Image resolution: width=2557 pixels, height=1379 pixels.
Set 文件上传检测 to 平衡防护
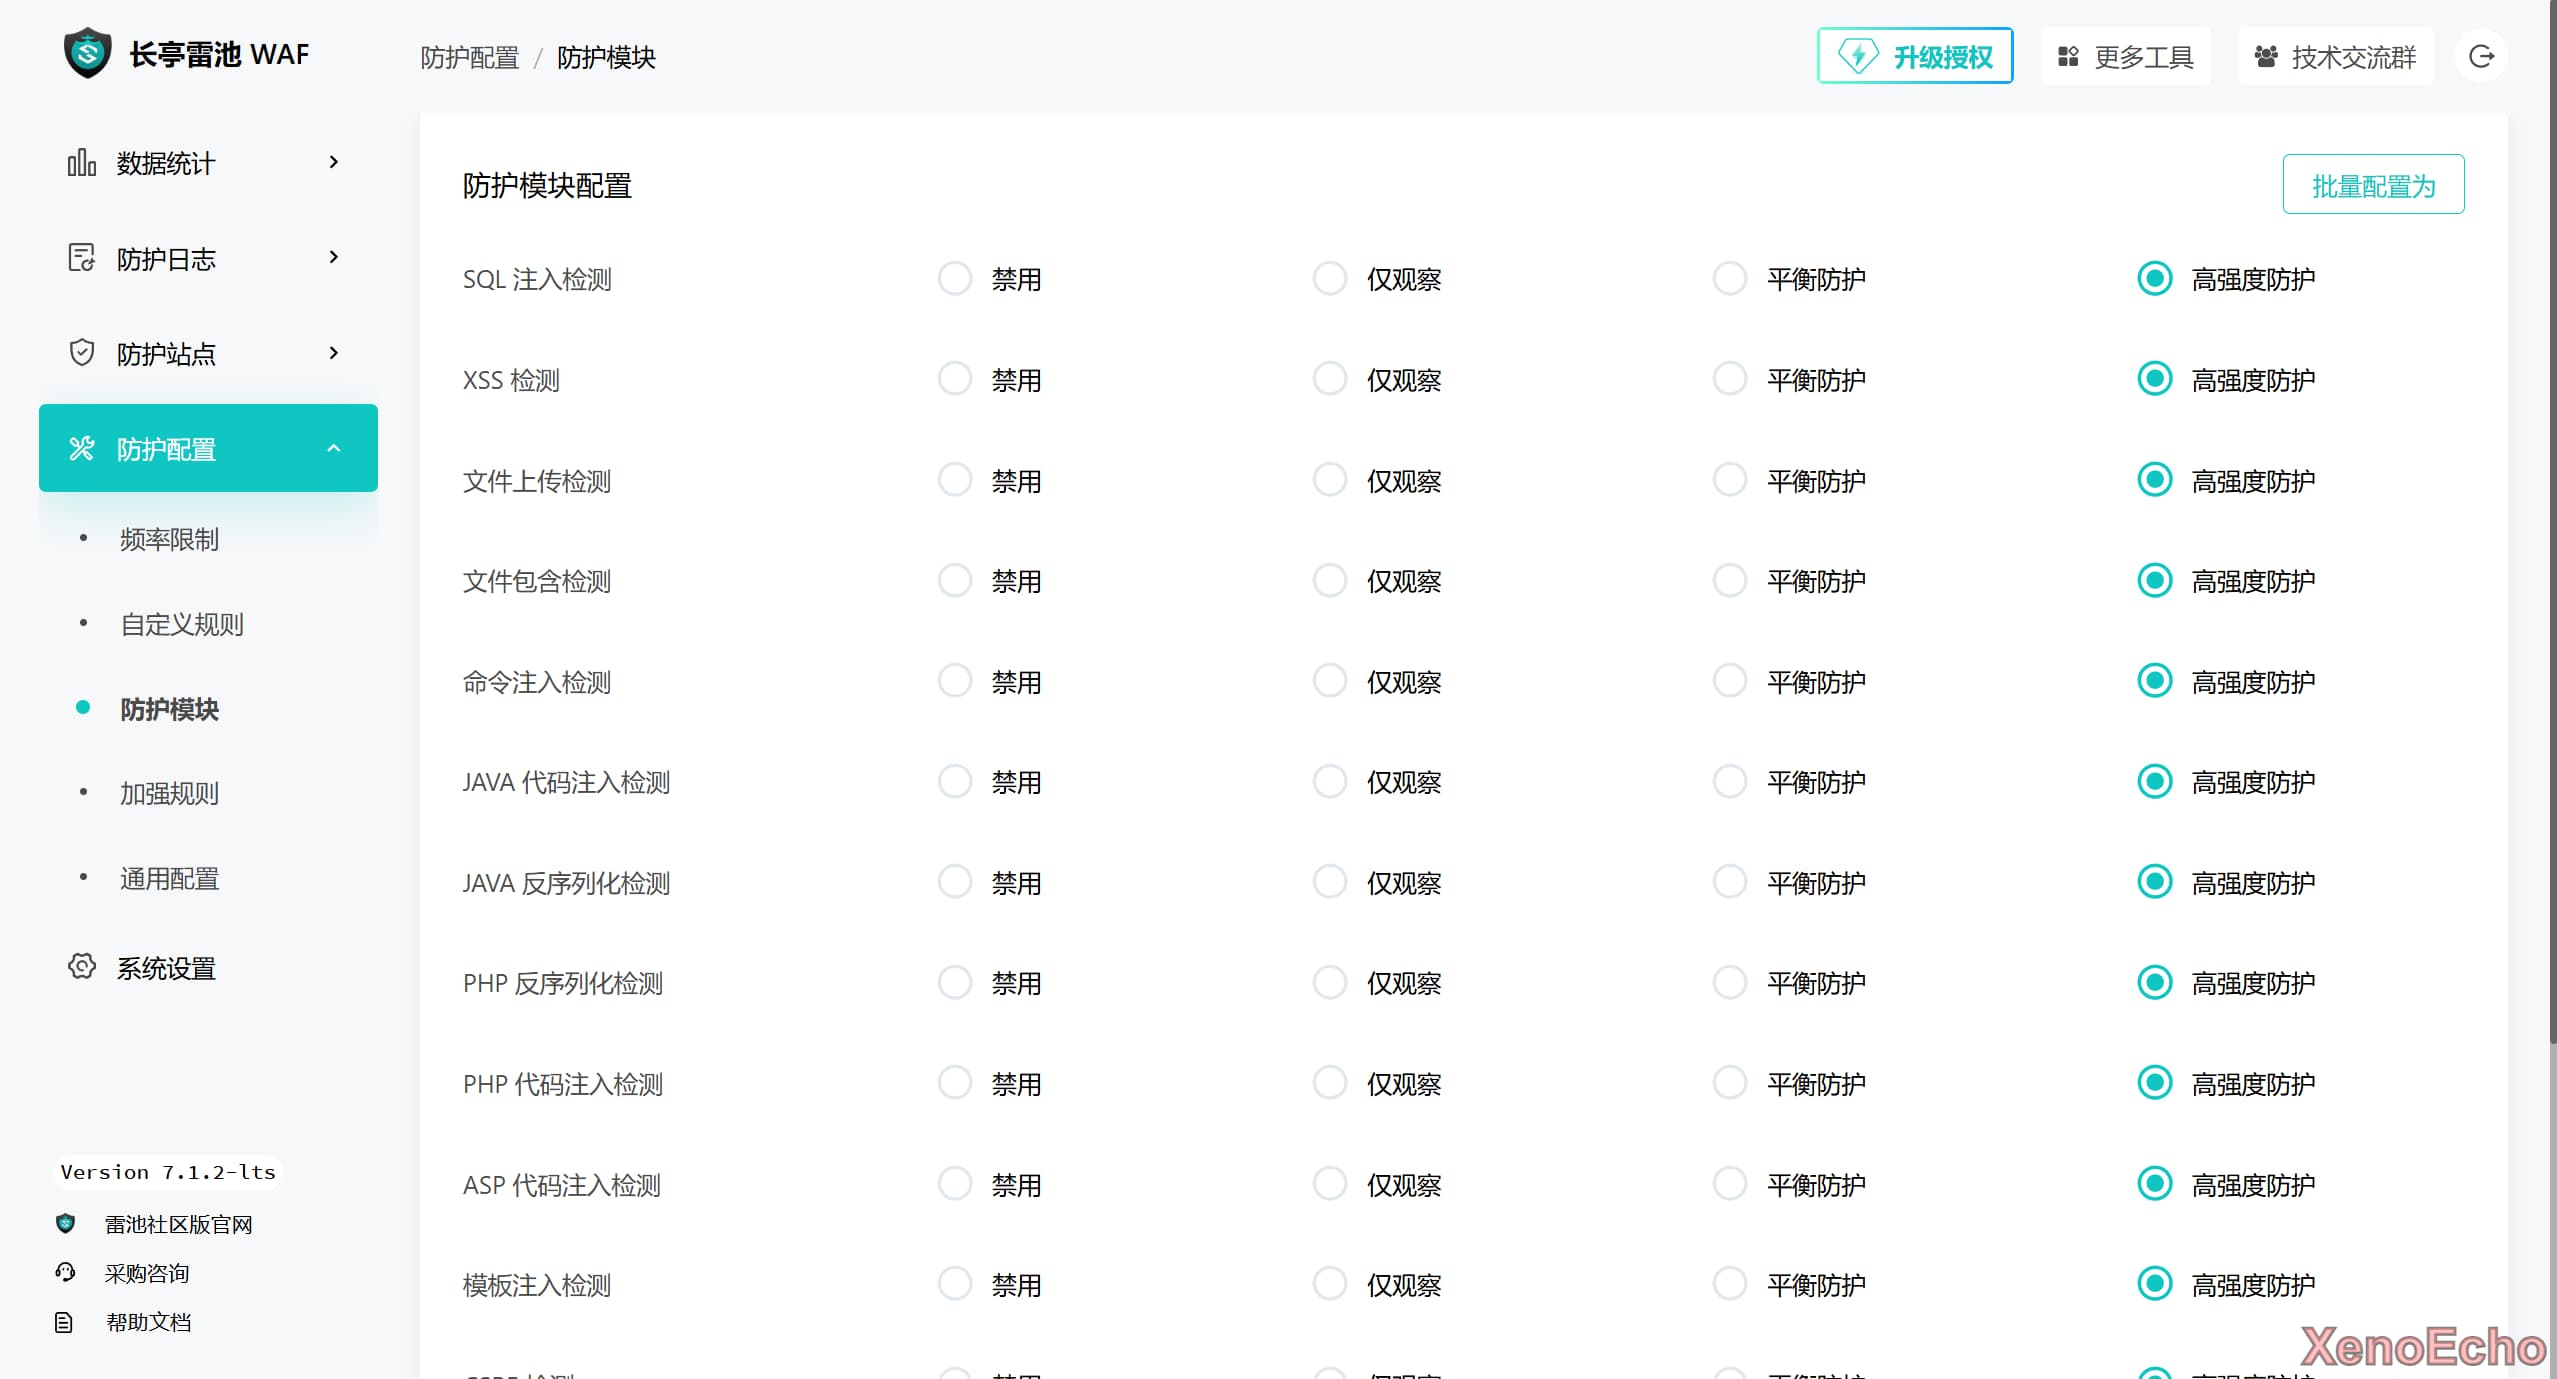click(1729, 480)
